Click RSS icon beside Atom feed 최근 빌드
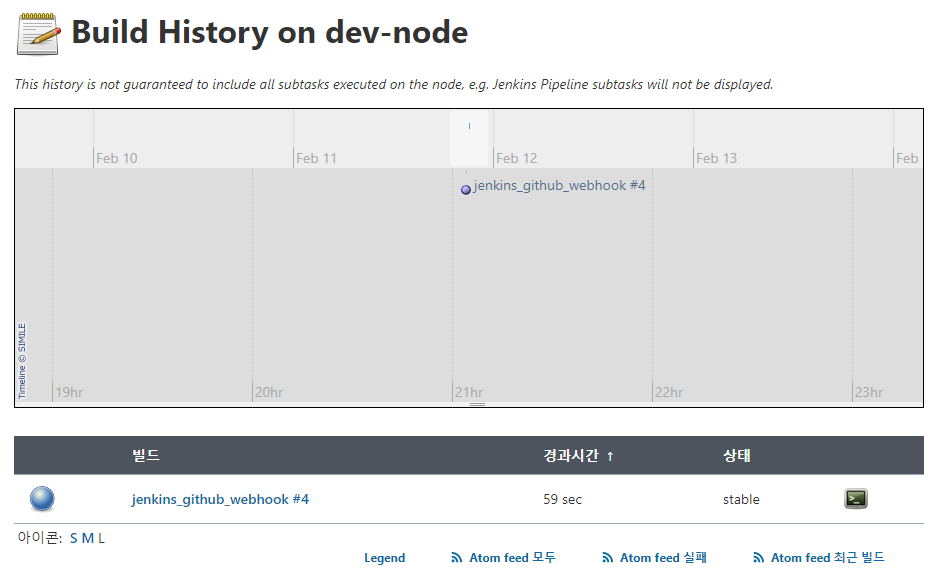 click(x=759, y=558)
